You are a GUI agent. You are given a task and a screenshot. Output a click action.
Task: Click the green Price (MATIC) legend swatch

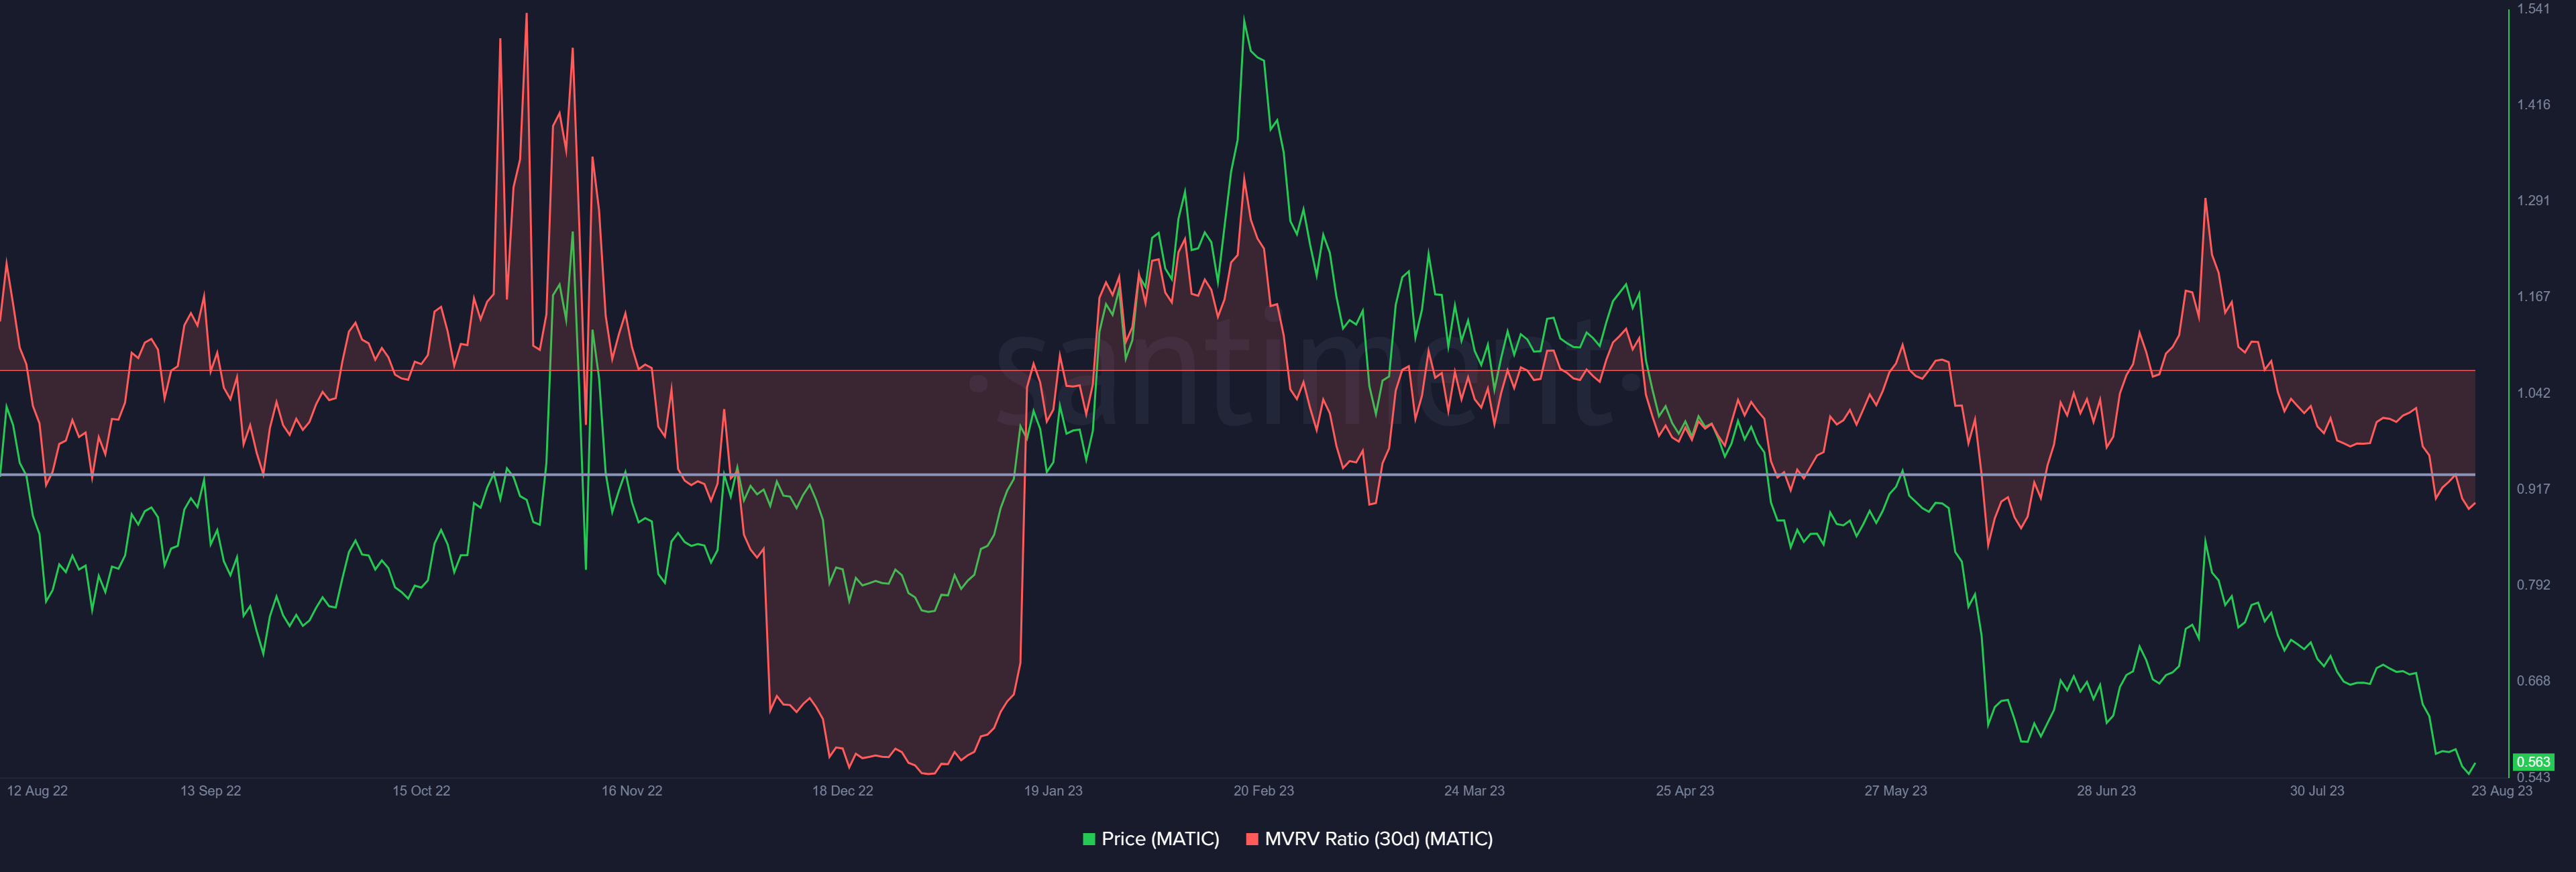1089,839
